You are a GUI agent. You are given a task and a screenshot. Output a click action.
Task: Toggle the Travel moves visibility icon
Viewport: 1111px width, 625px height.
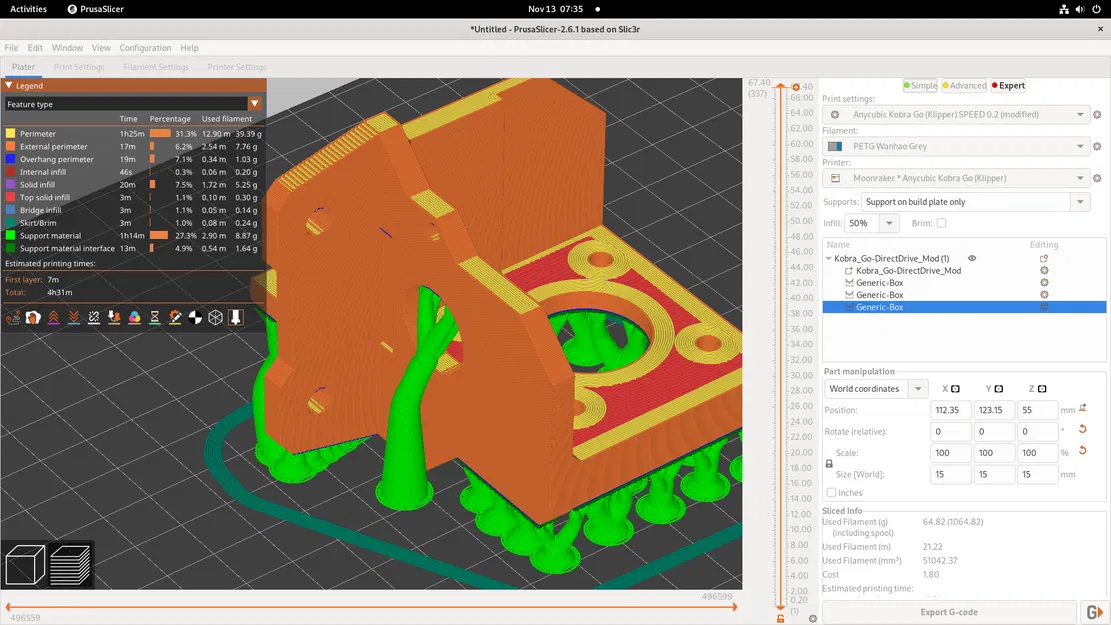[13, 317]
